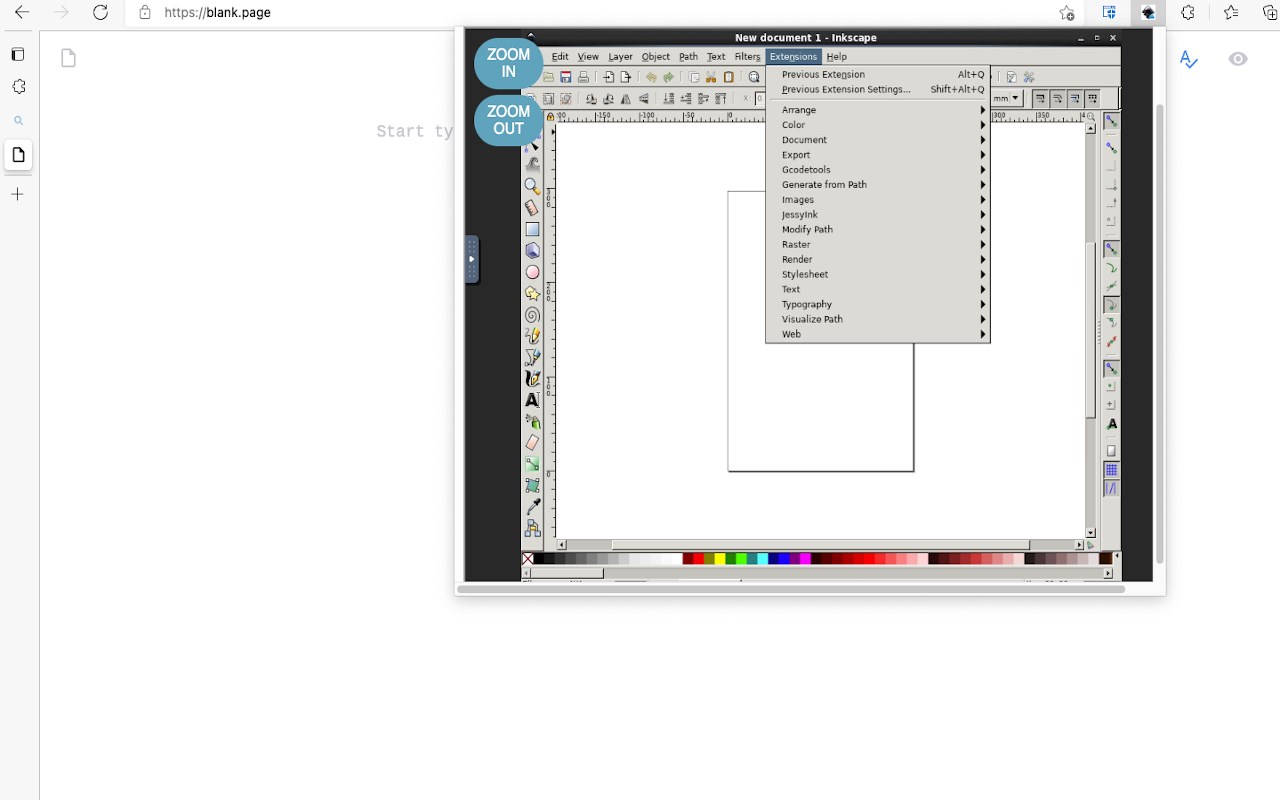Click the Save document icon
The width and height of the screenshot is (1280, 800).
[566, 77]
